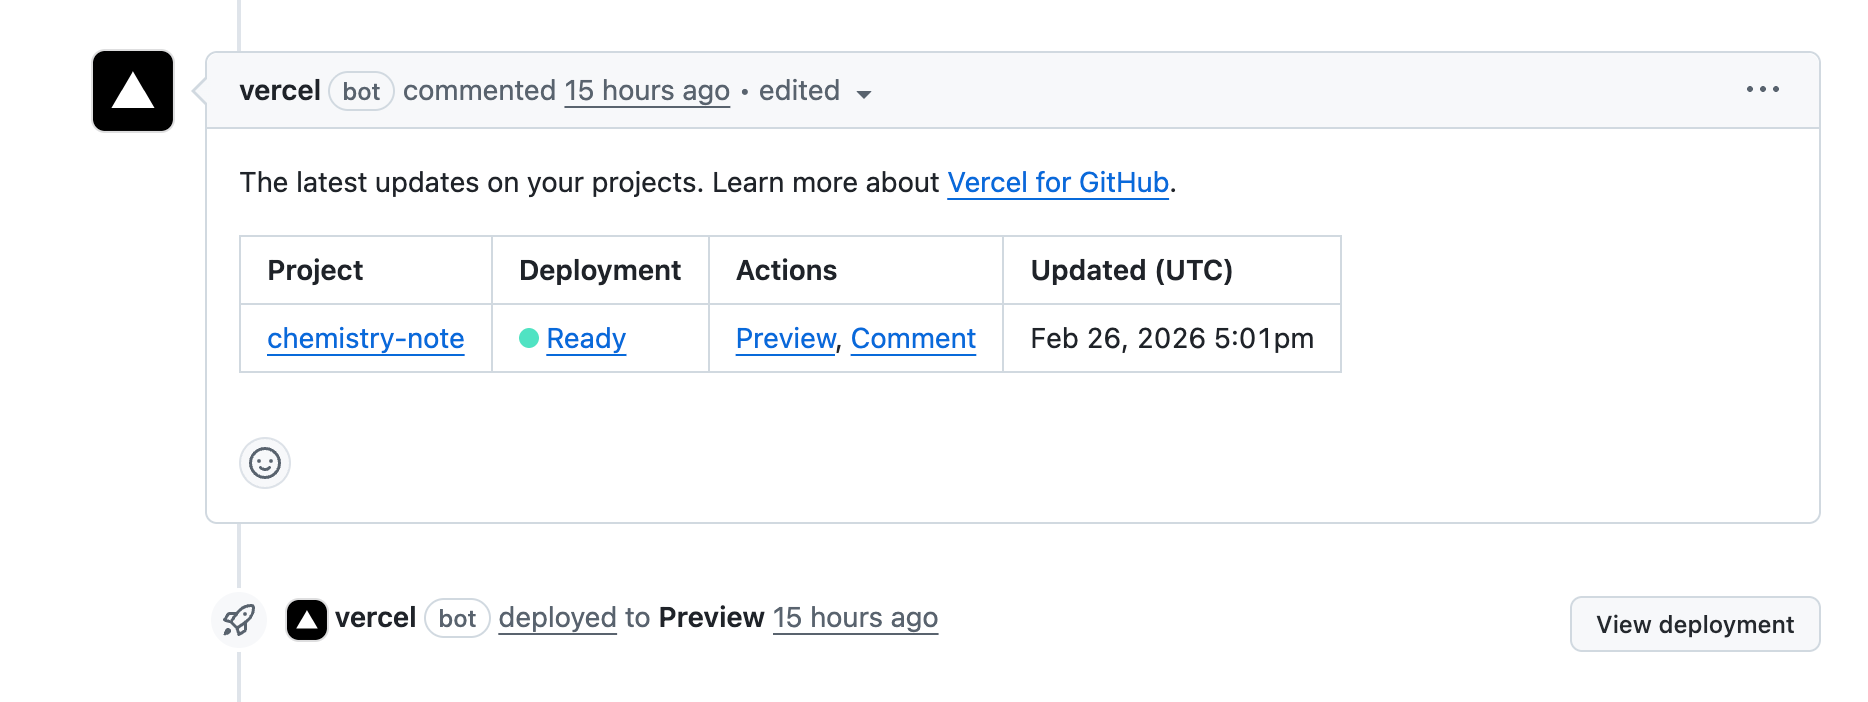Click the vercel username in comment header

point(280,91)
